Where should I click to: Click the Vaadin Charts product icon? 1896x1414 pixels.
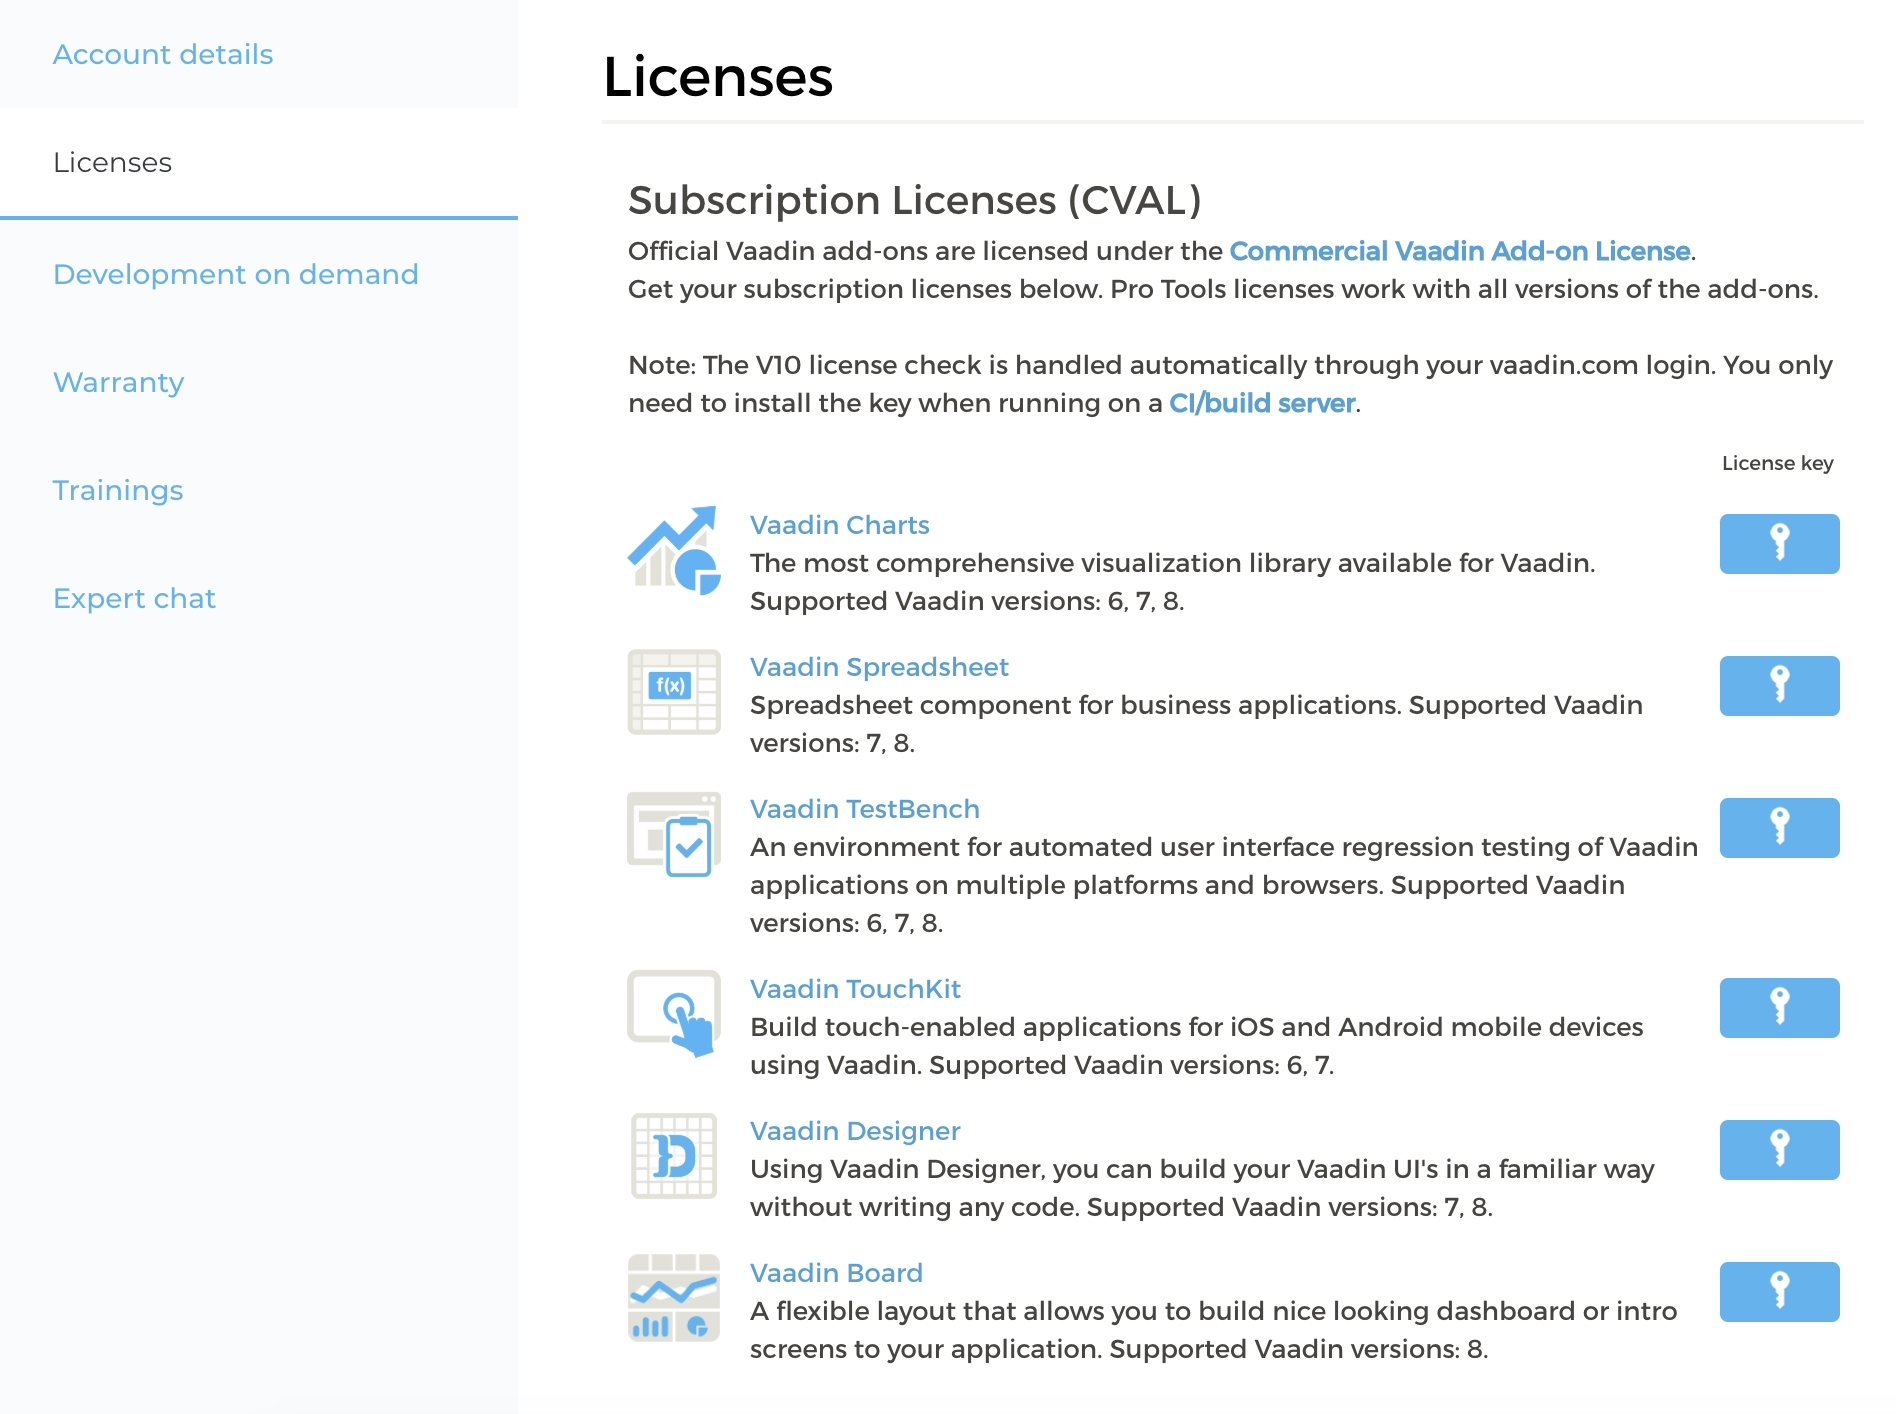674,550
